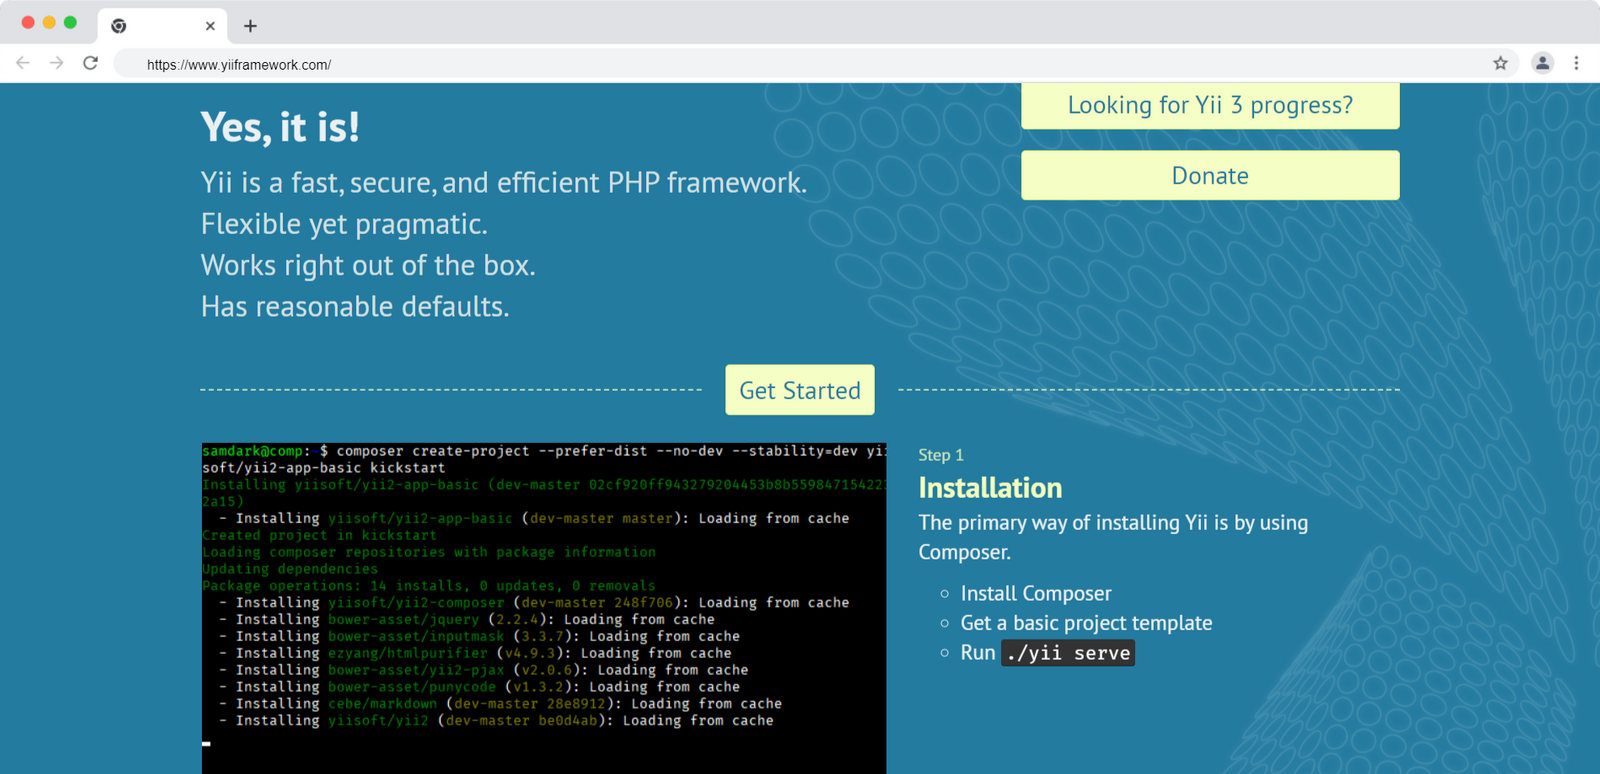Click the Donate button
The width and height of the screenshot is (1600, 774).
pyautogui.click(x=1210, y=175)
